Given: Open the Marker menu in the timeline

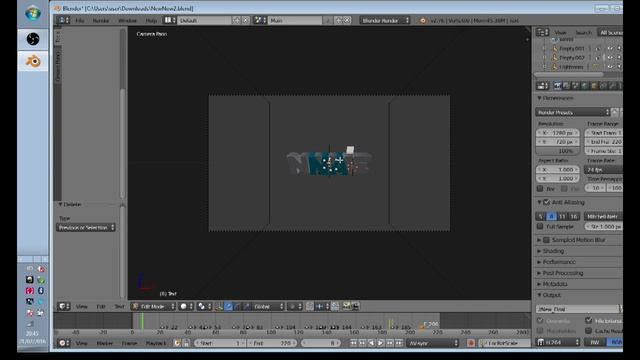Looking at the screenshot, I should [x=104, y=343].
